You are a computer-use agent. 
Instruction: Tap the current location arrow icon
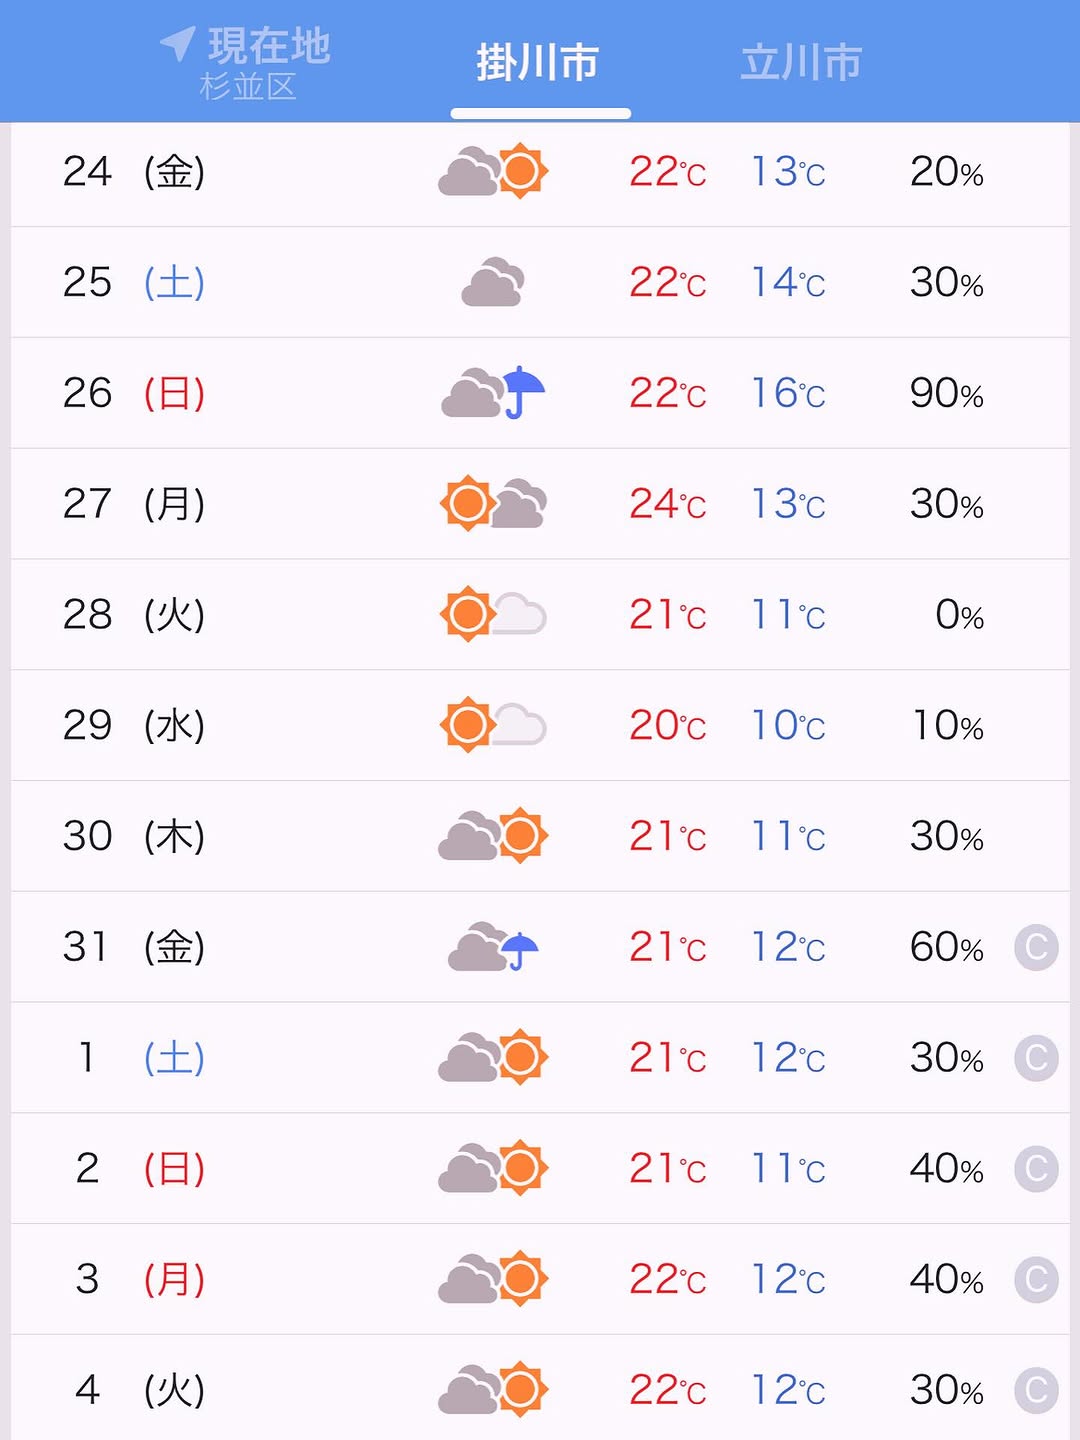[177, 43]
